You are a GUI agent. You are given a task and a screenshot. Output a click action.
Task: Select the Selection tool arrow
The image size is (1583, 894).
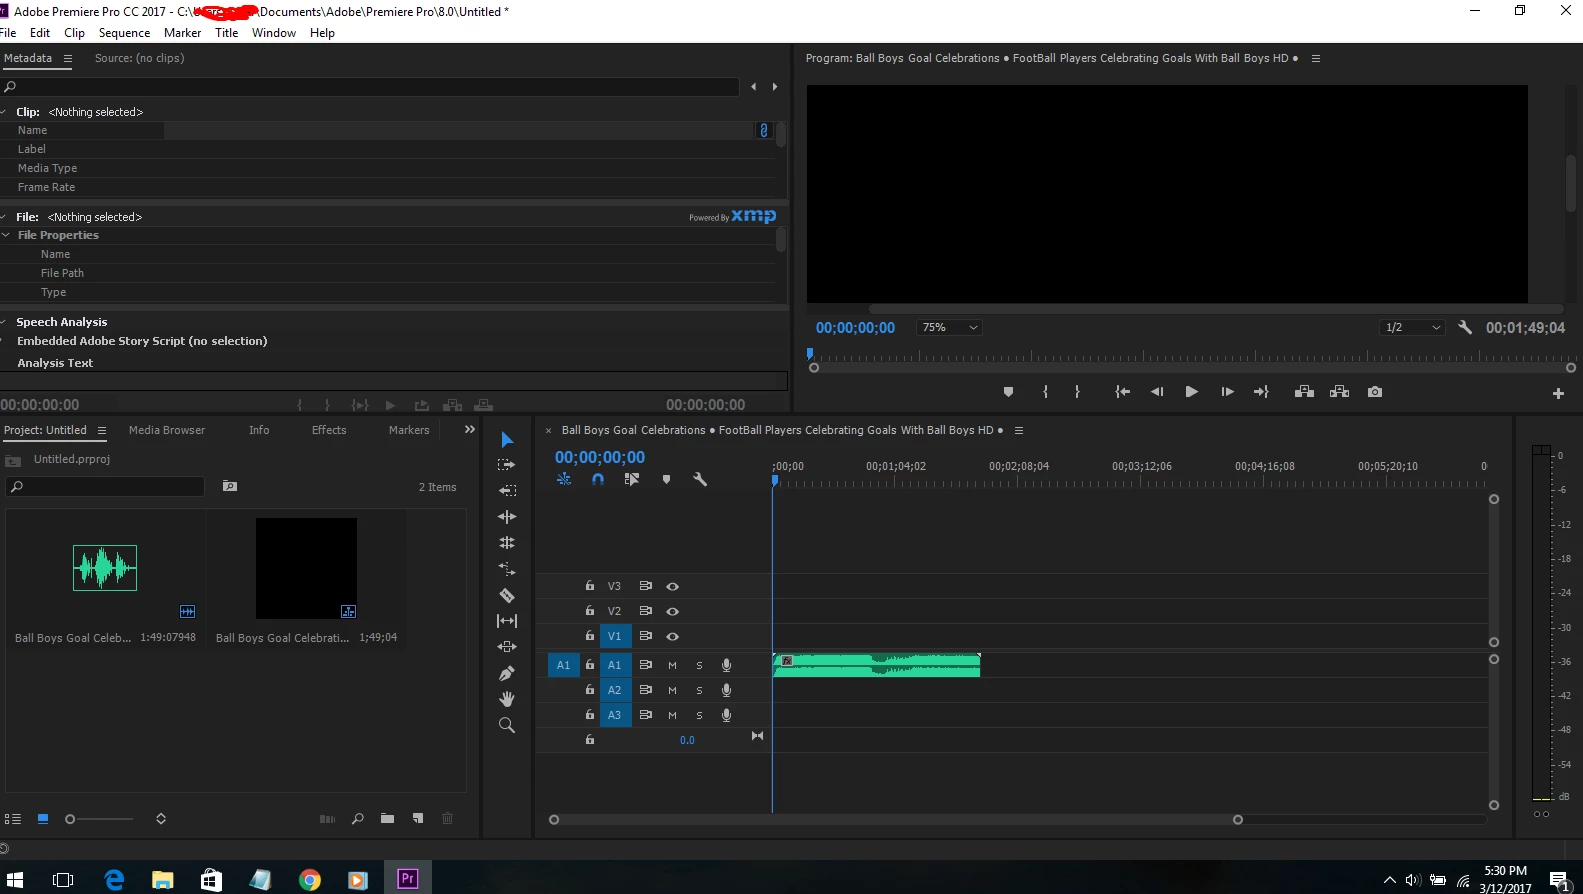(x=507, y=440)
